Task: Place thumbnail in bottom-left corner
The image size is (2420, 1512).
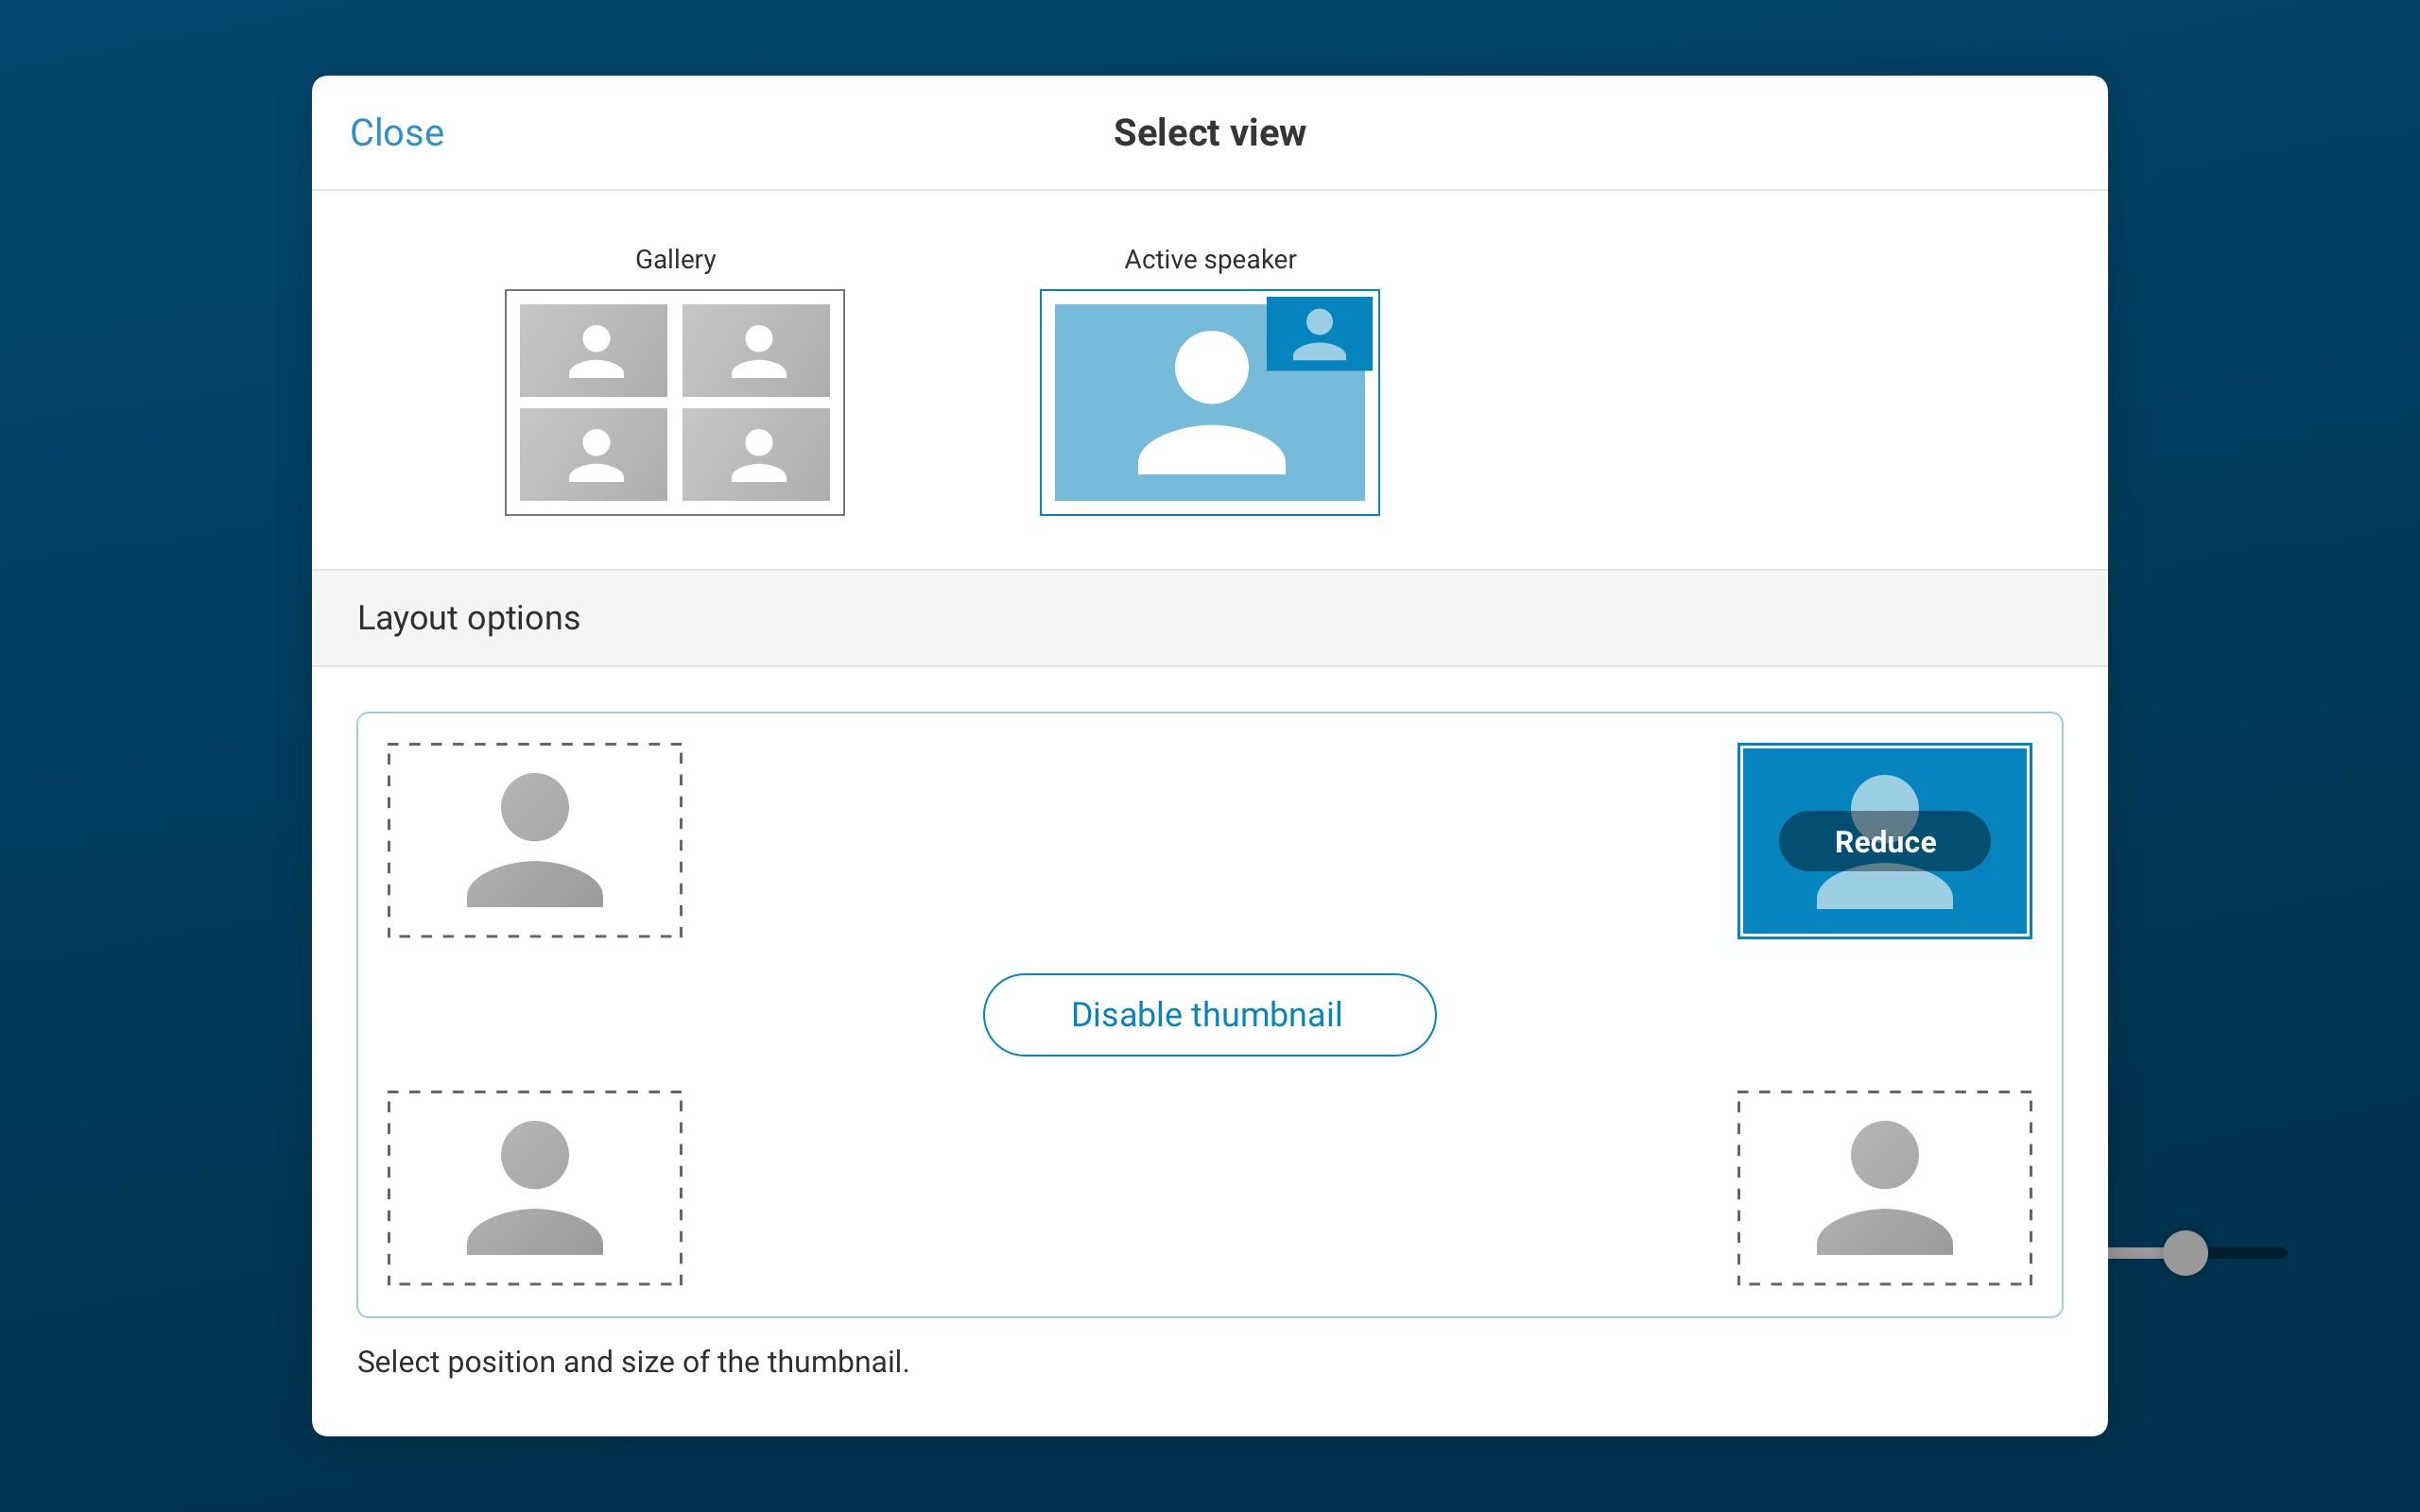Action: click(535, 1188)
